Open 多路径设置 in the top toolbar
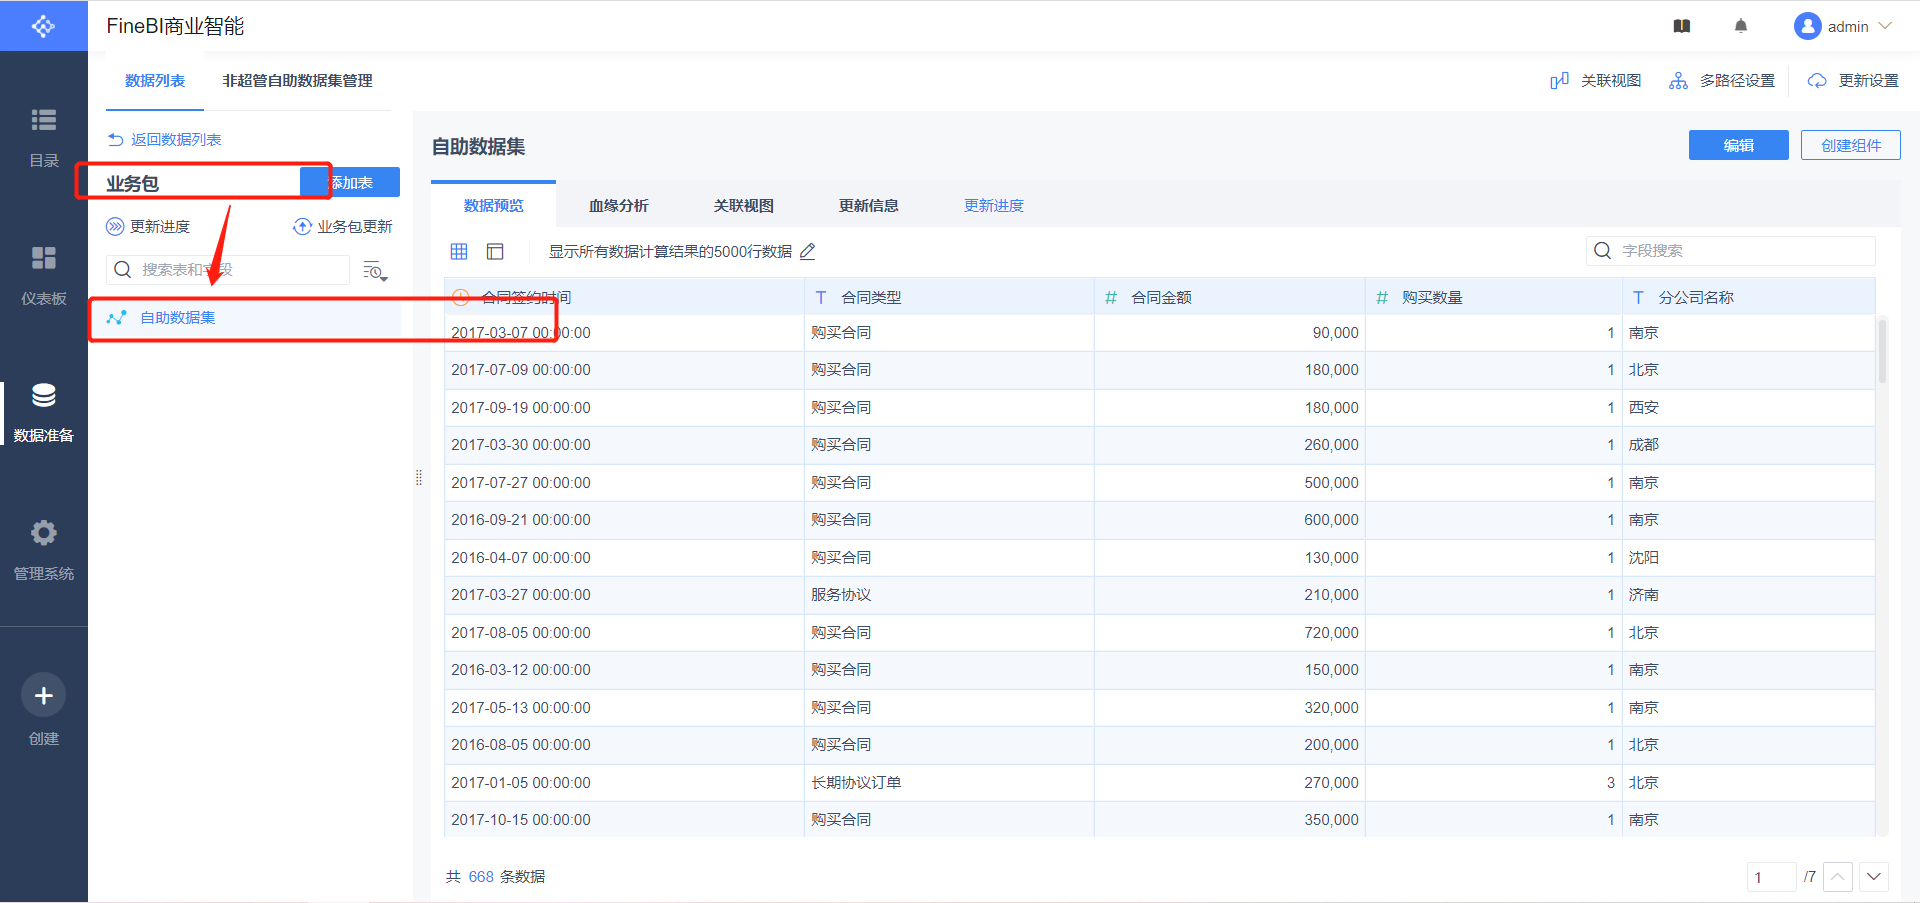 pos(1722,81)
